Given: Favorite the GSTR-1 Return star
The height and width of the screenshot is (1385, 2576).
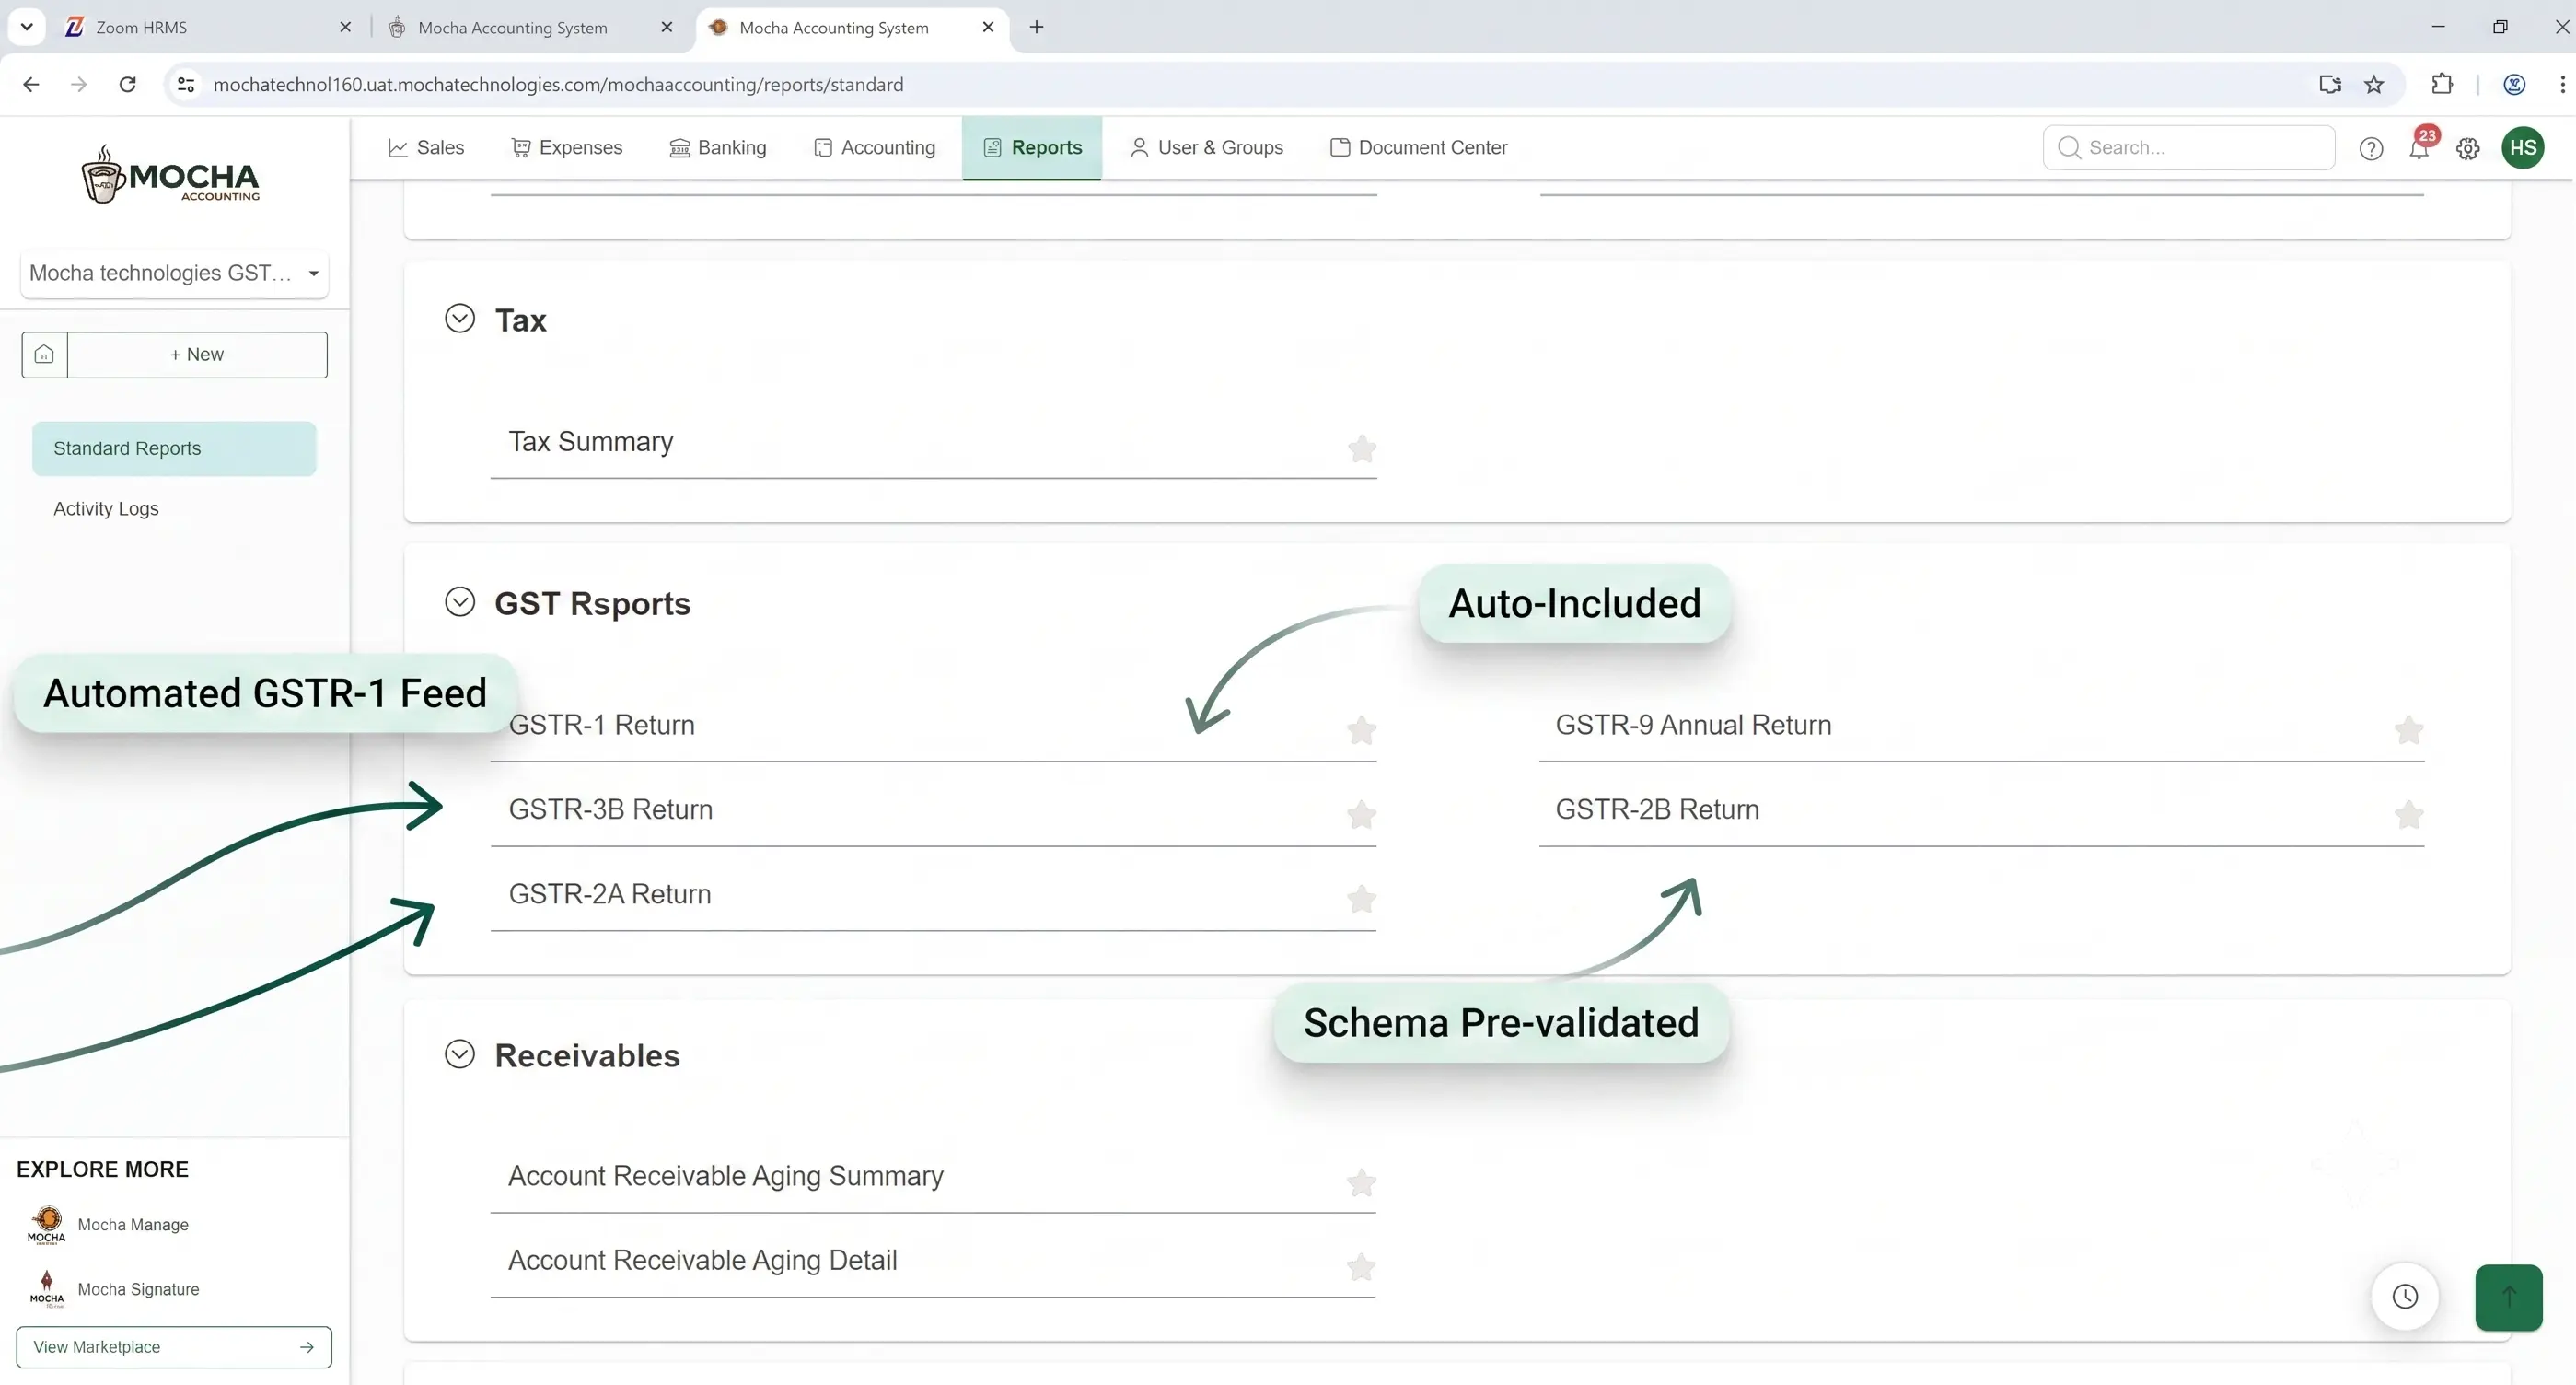Looking at the screenshot, I should tap(1361, 731).
